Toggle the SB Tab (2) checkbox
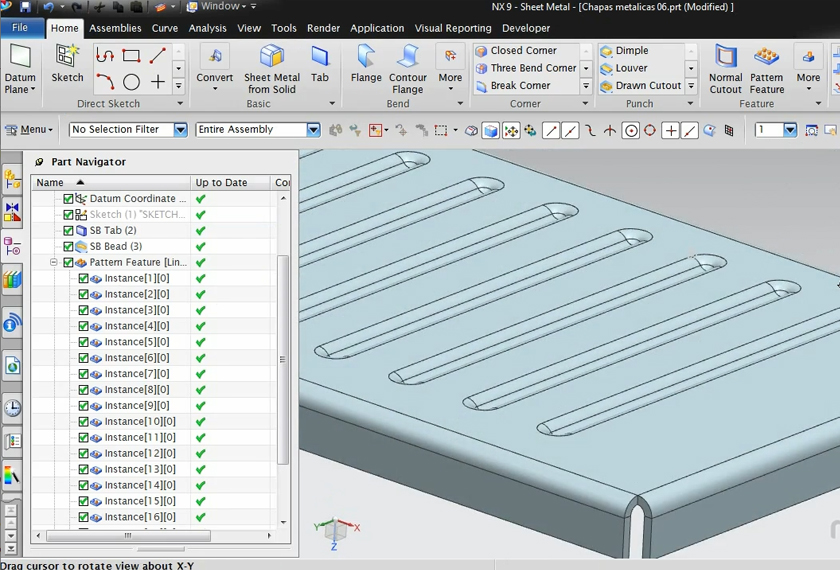This screenshot has width=840, height=570. coord(69,230)
